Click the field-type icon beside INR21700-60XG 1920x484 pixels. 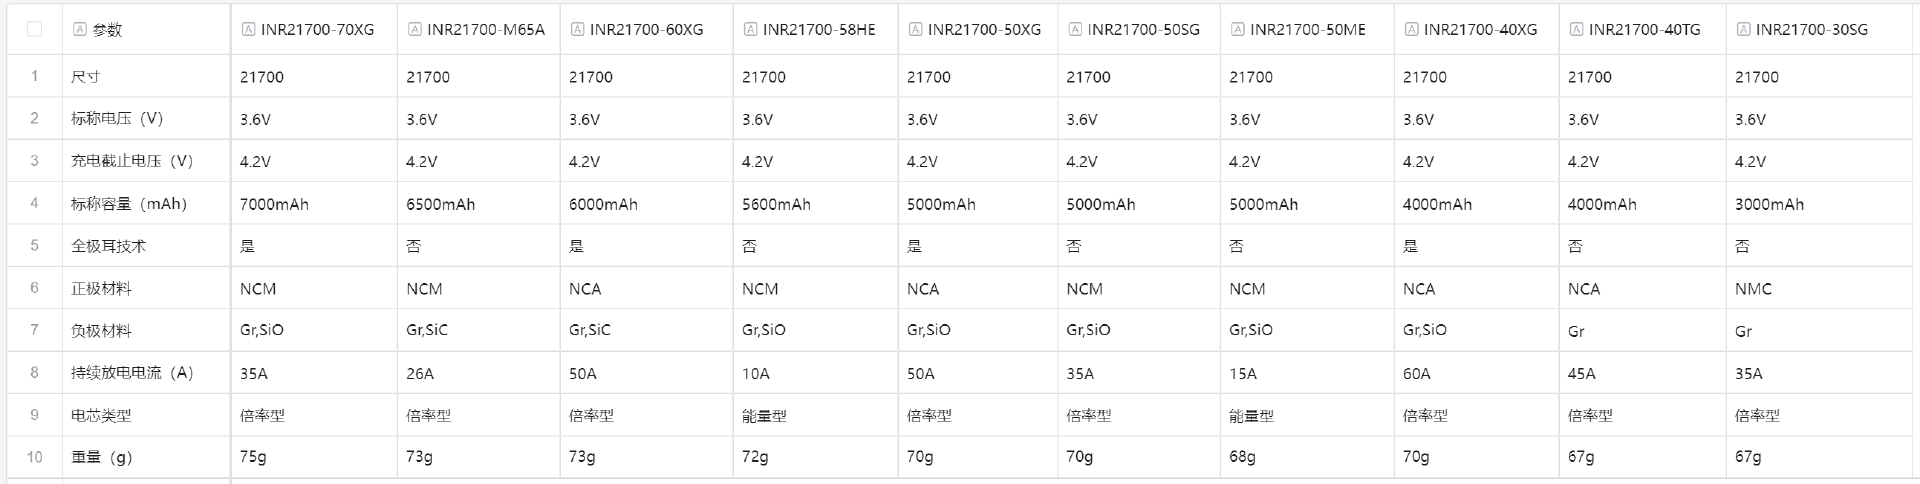click(x=577, y=30)
